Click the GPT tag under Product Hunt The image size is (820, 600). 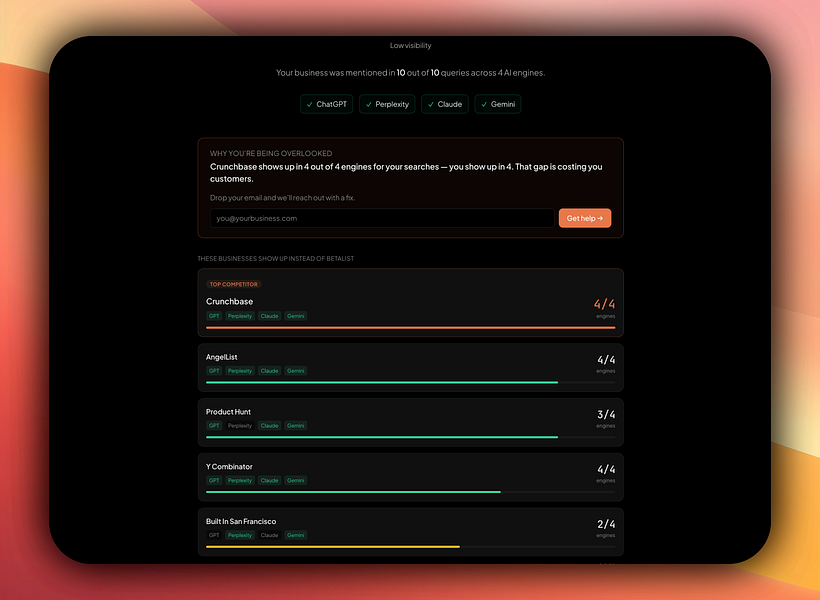pyautogui.click(x=214, y=426)
